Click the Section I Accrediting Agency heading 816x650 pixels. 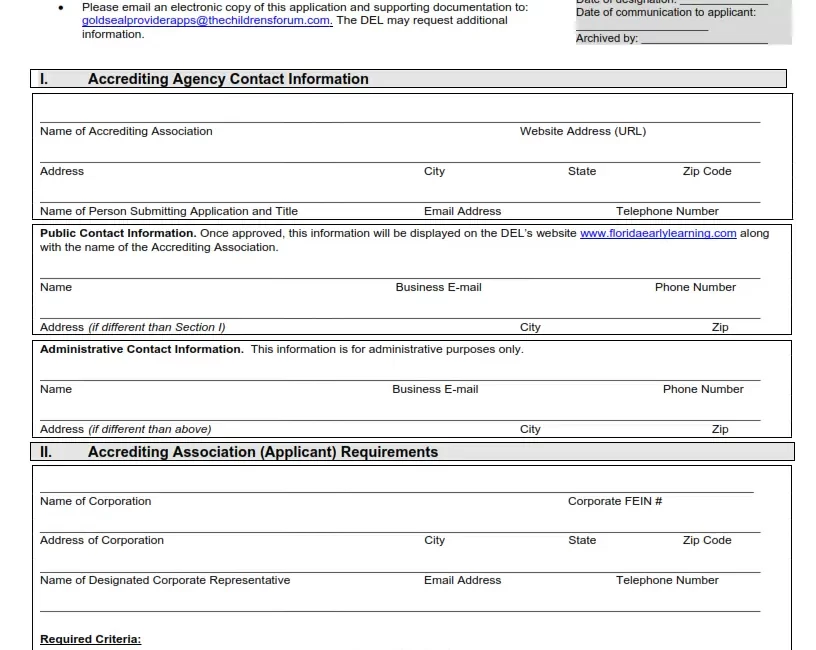pos(228,79)
